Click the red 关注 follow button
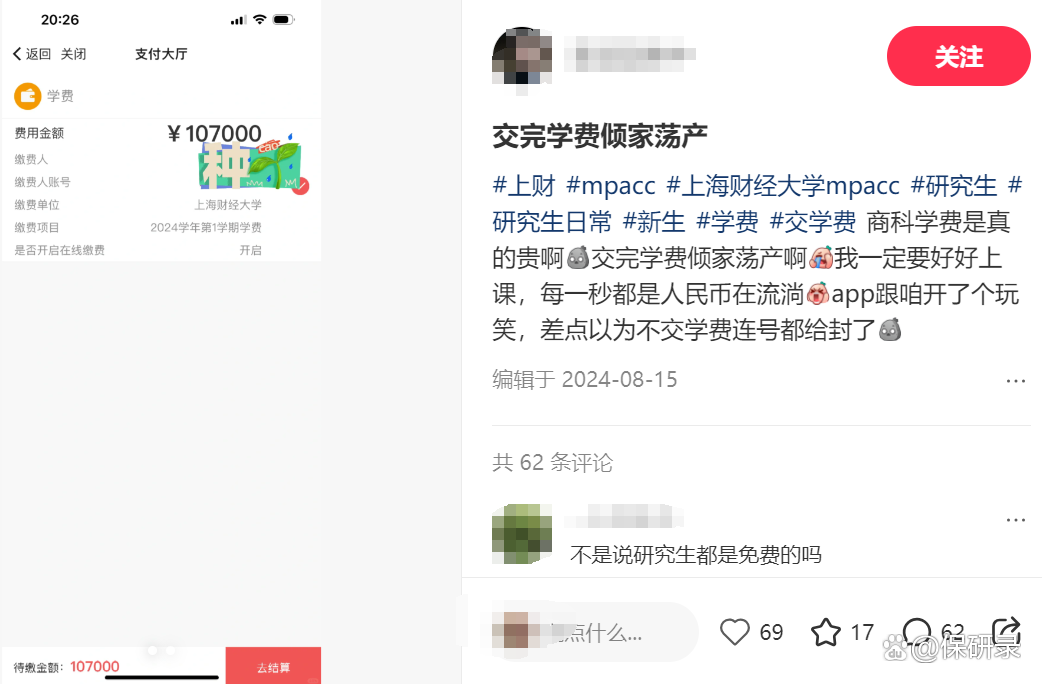 point(958,57)
